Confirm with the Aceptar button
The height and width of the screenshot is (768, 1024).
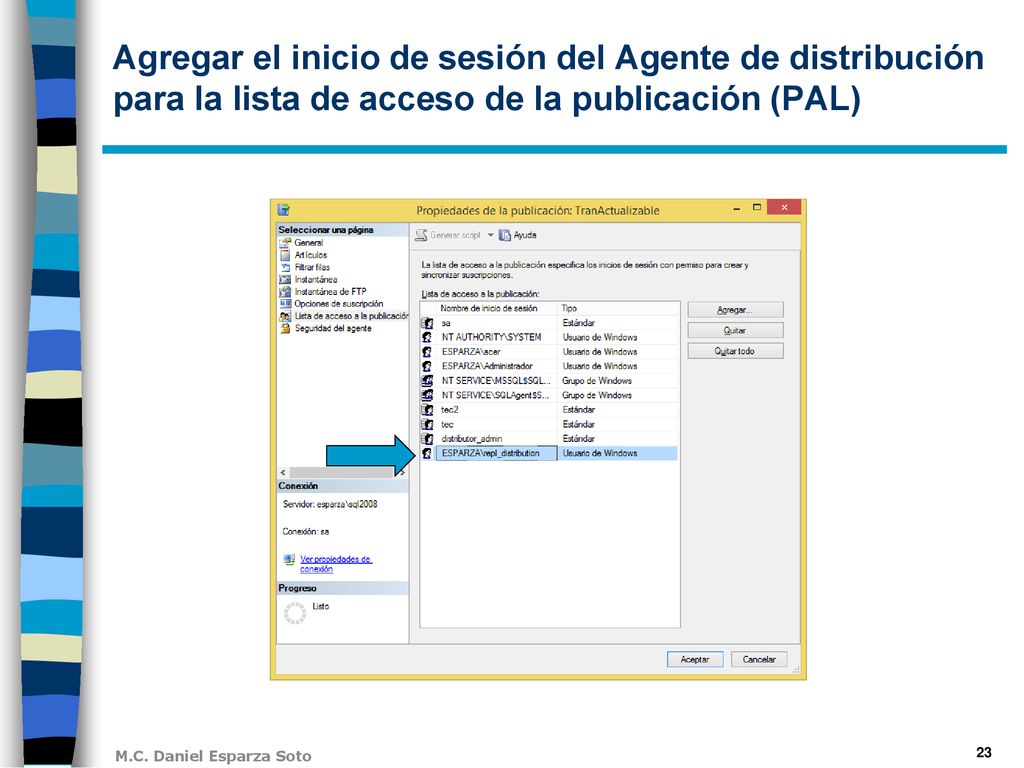[695, 660]
